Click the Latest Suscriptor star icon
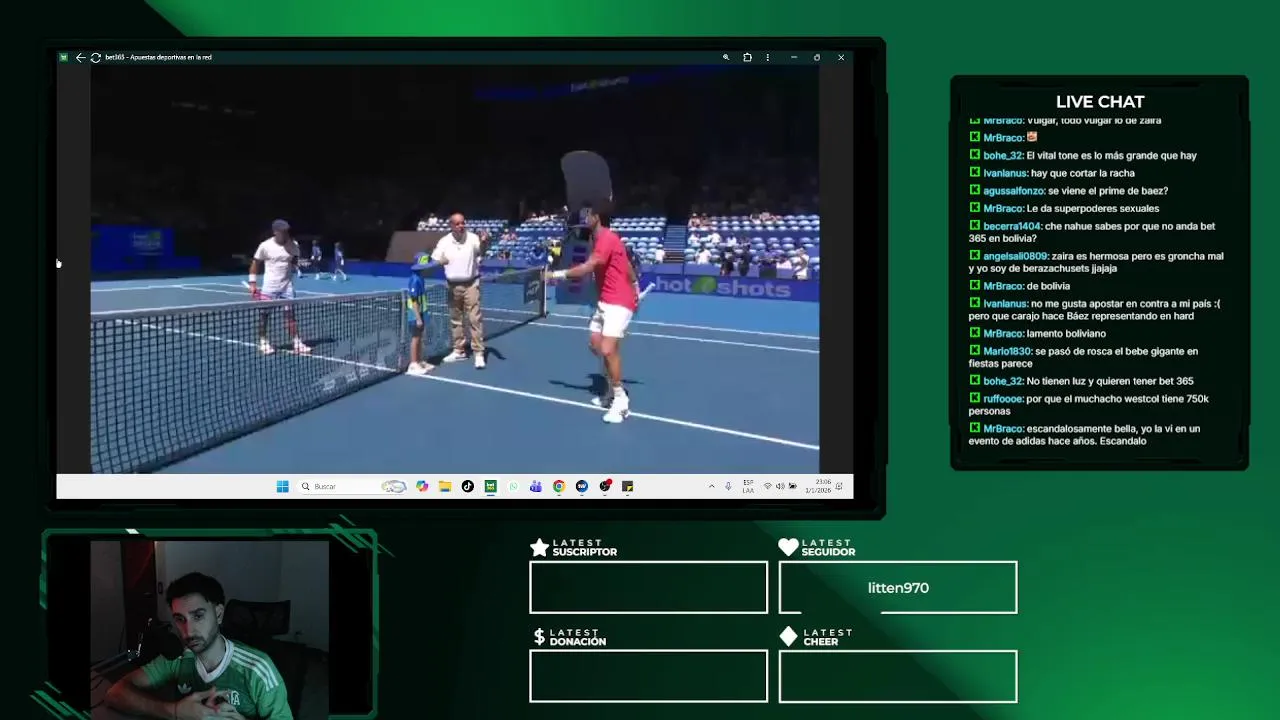Viewport: 1280px width, 720px height. point(539,547)
